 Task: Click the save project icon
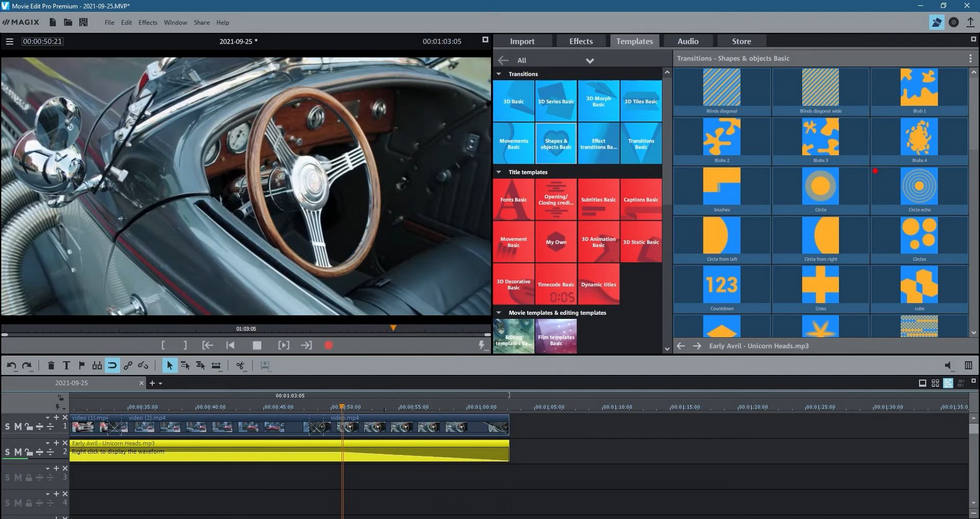(x=83, y=23)
